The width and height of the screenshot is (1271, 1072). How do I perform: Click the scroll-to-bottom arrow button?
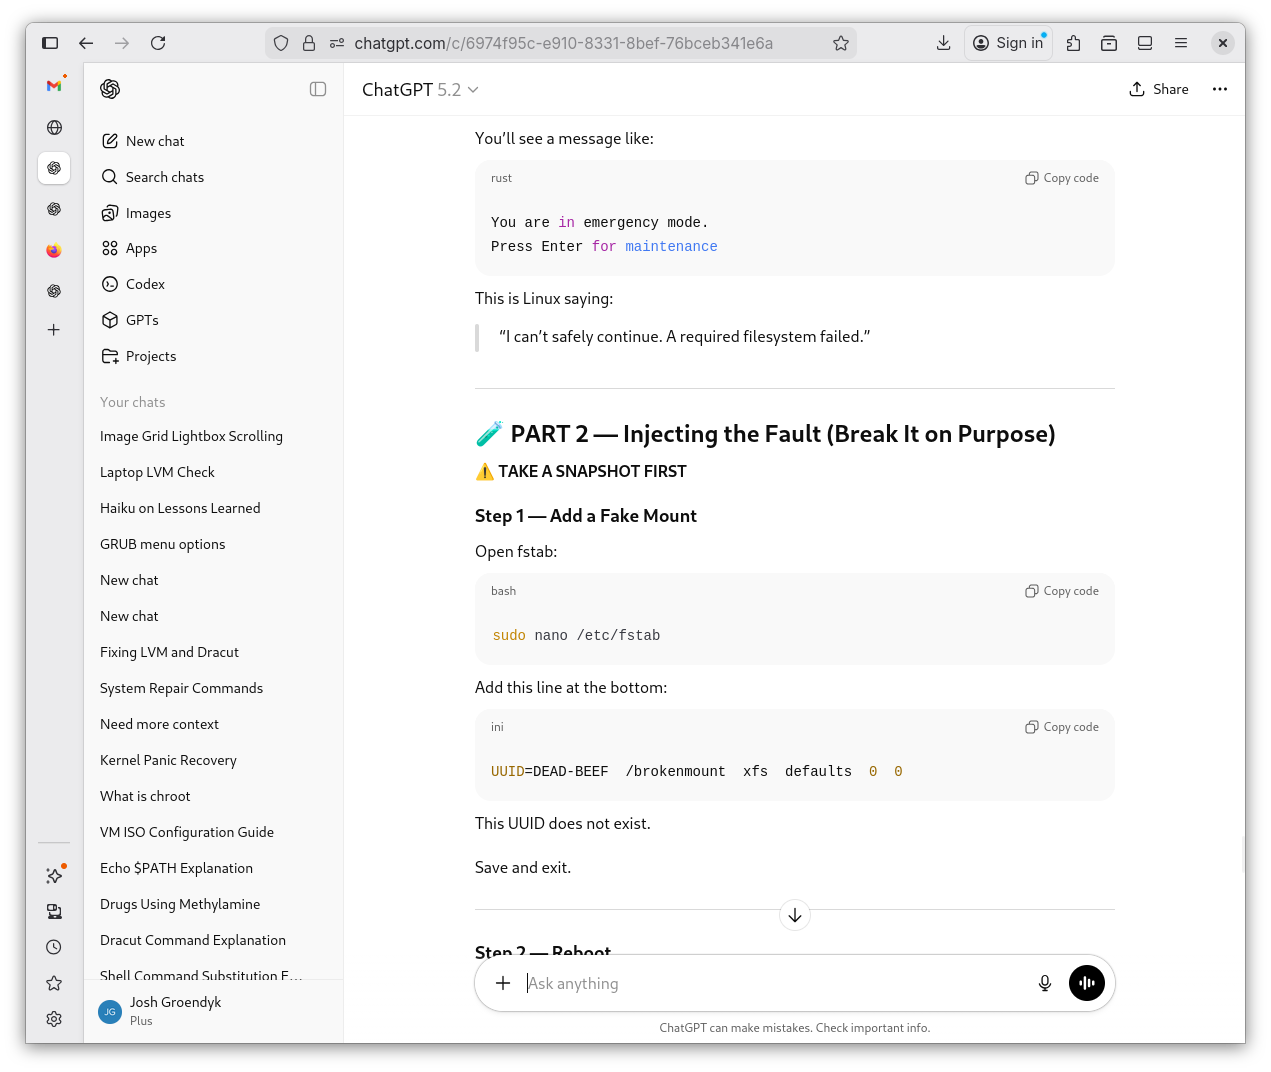point(794,915)
